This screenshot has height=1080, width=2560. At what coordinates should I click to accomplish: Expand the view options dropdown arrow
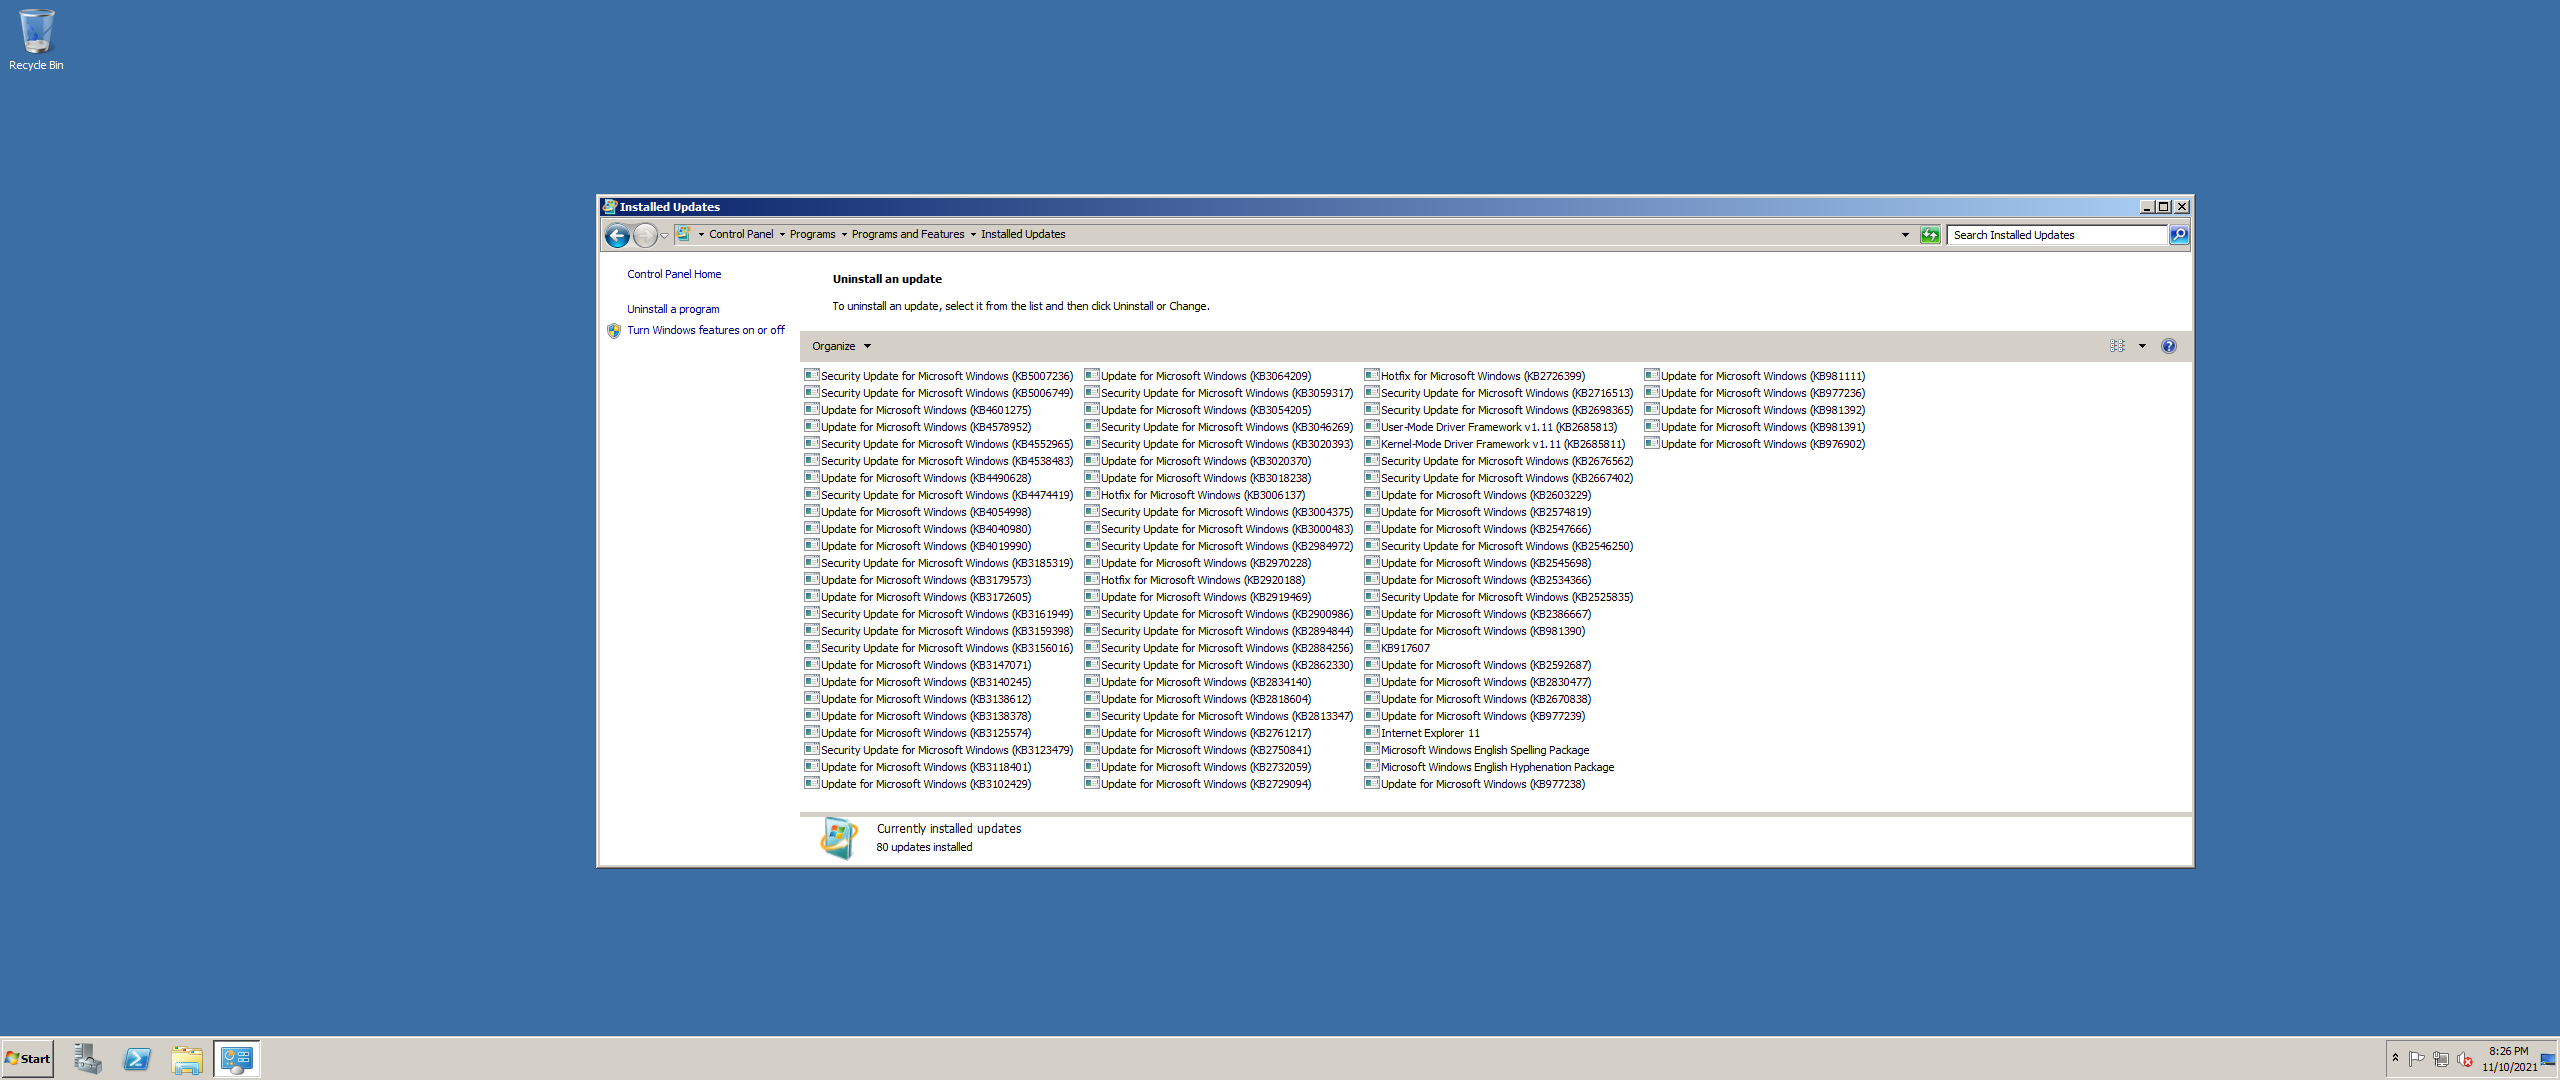coord(2142,346)
